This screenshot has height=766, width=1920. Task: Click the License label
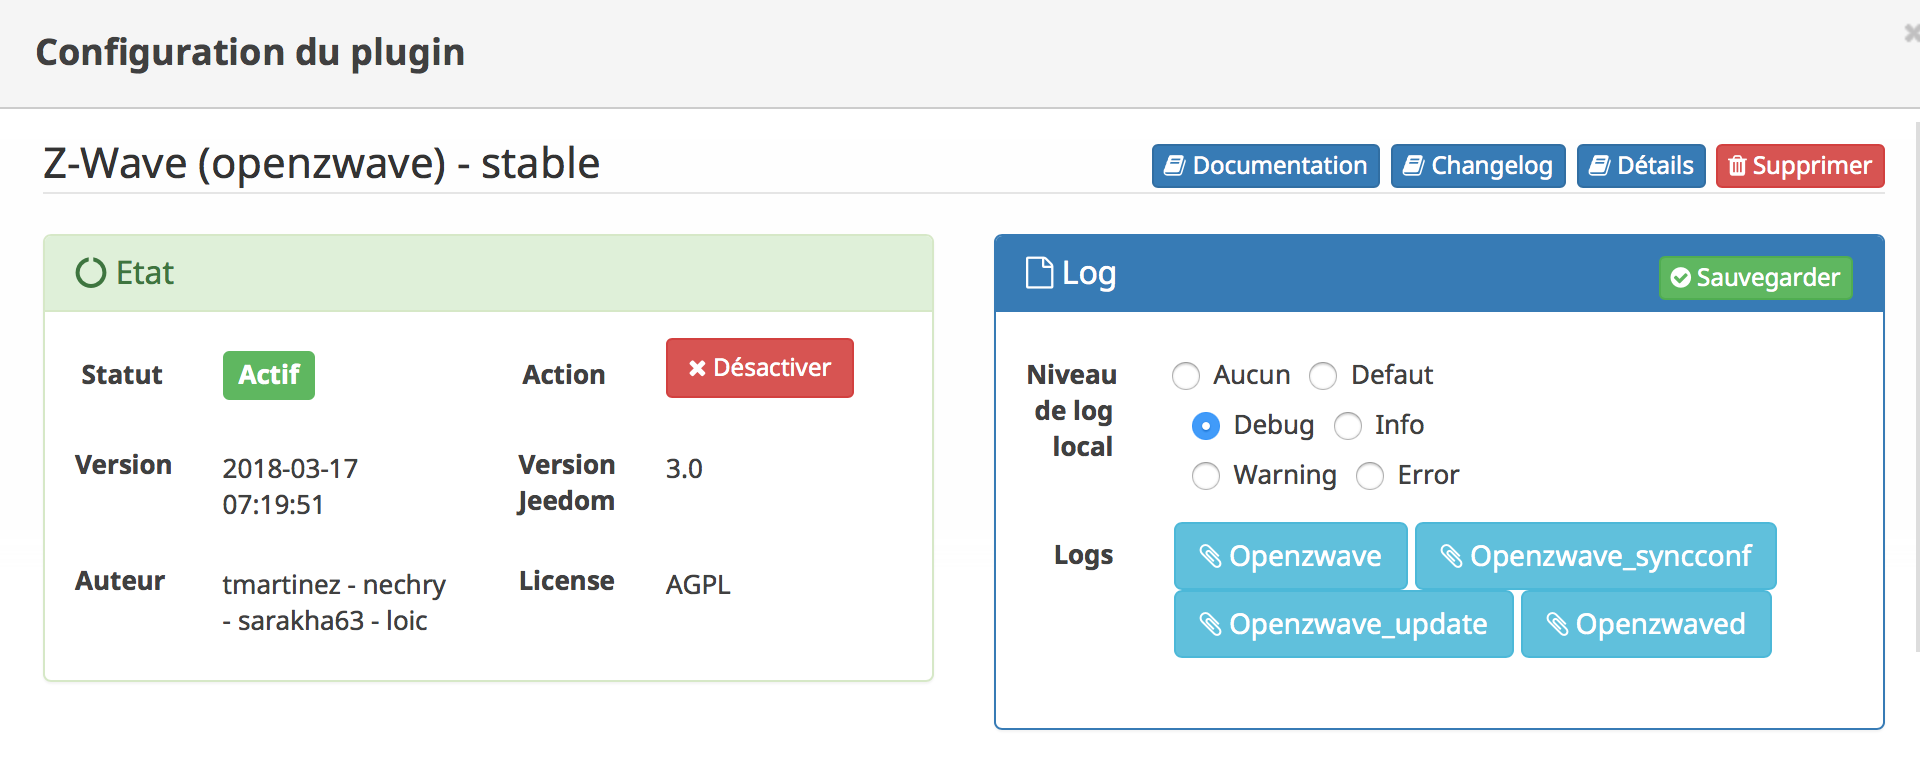tap(566, 581)
